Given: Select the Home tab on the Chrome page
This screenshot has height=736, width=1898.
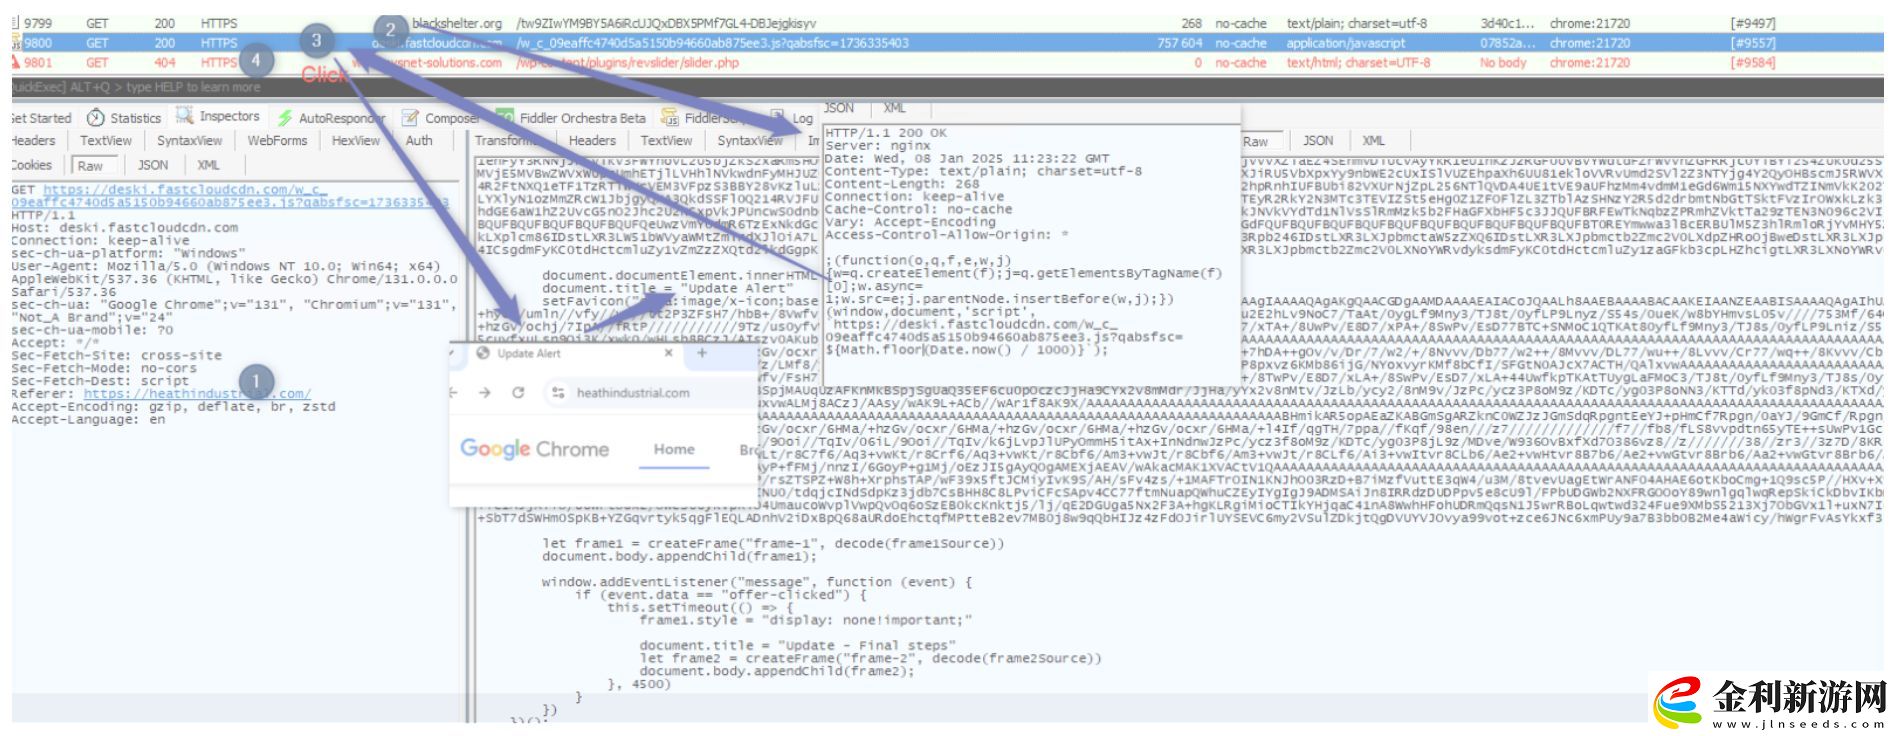Looking at the screenshot, I should coord(674,449).
